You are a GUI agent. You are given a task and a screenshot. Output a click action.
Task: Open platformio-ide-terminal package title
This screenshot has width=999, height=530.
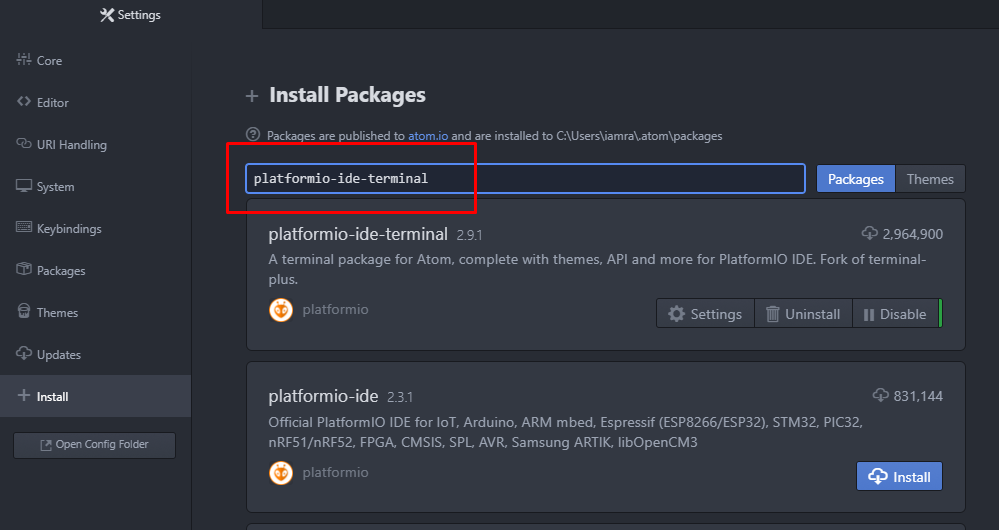coord(358,234)
